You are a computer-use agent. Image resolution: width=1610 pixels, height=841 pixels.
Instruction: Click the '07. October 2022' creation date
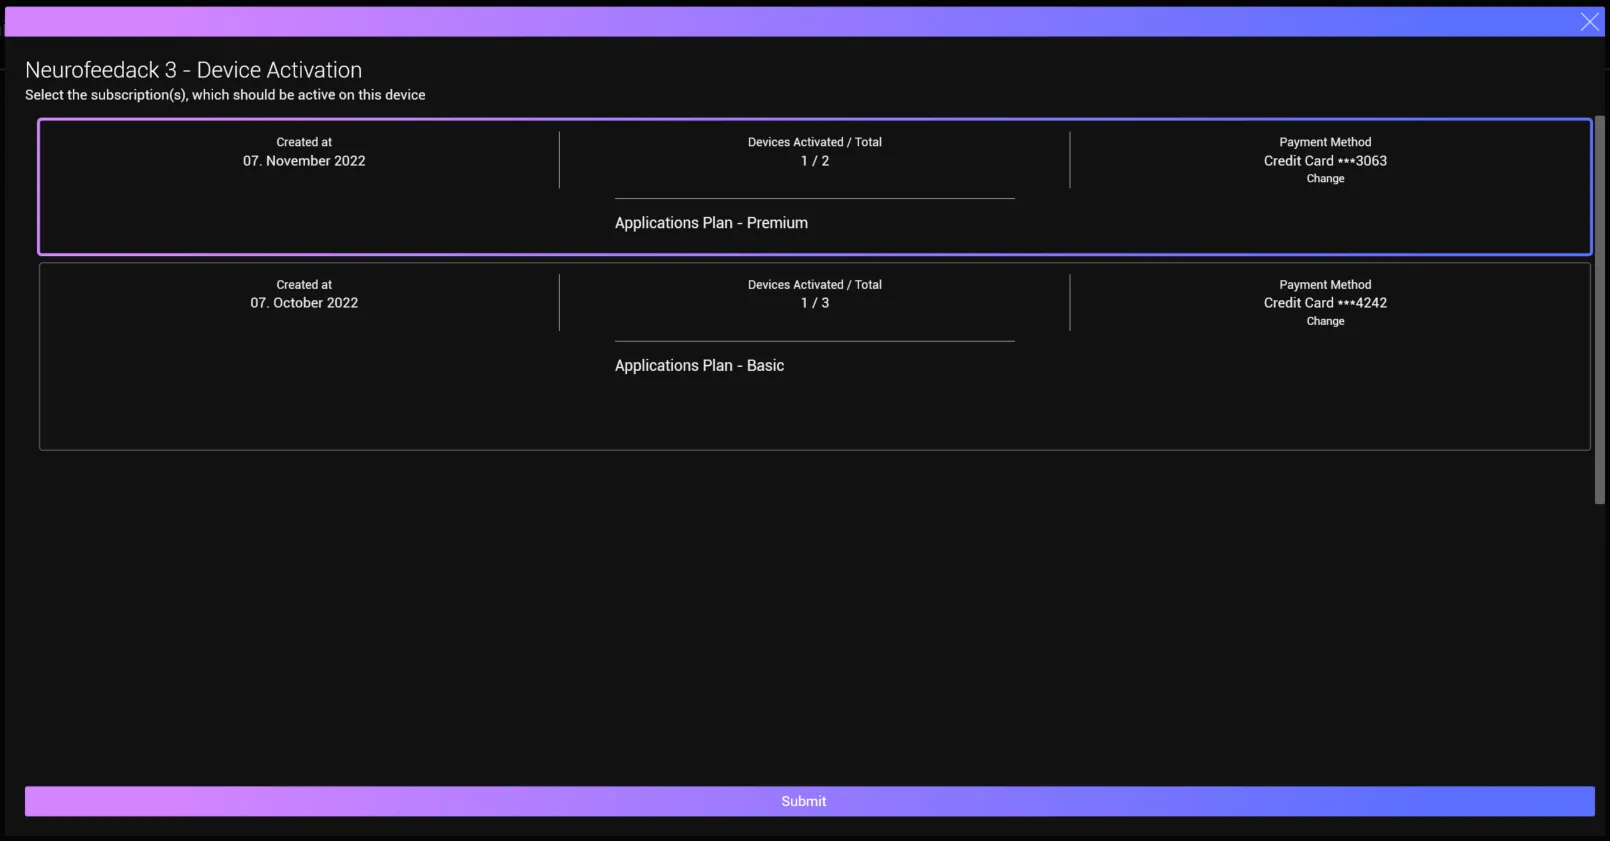pyautogui.click(x=304, y=303)
